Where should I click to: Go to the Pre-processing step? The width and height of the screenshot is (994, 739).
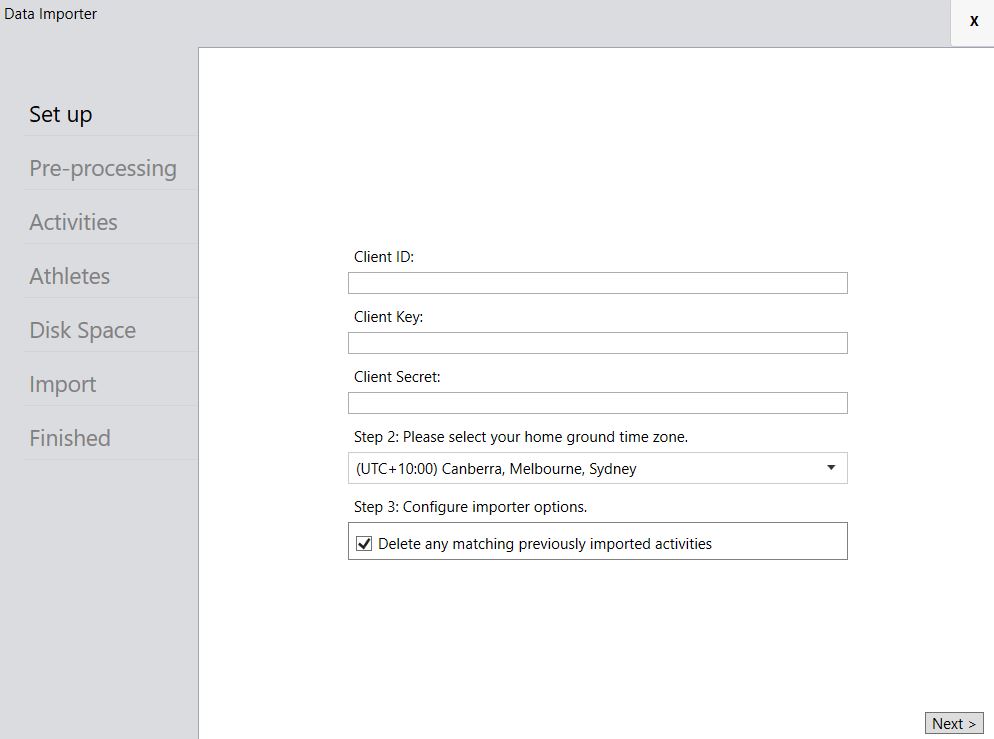pyautogui.click(x=103, y=169)
